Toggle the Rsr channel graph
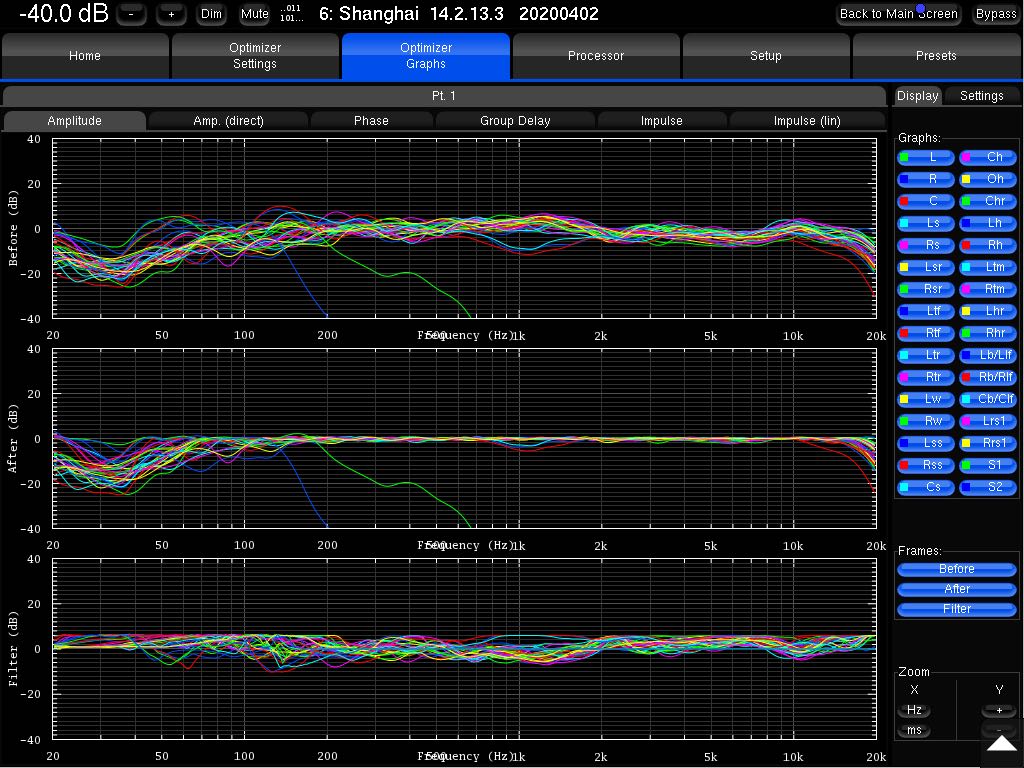 point(926,289)
